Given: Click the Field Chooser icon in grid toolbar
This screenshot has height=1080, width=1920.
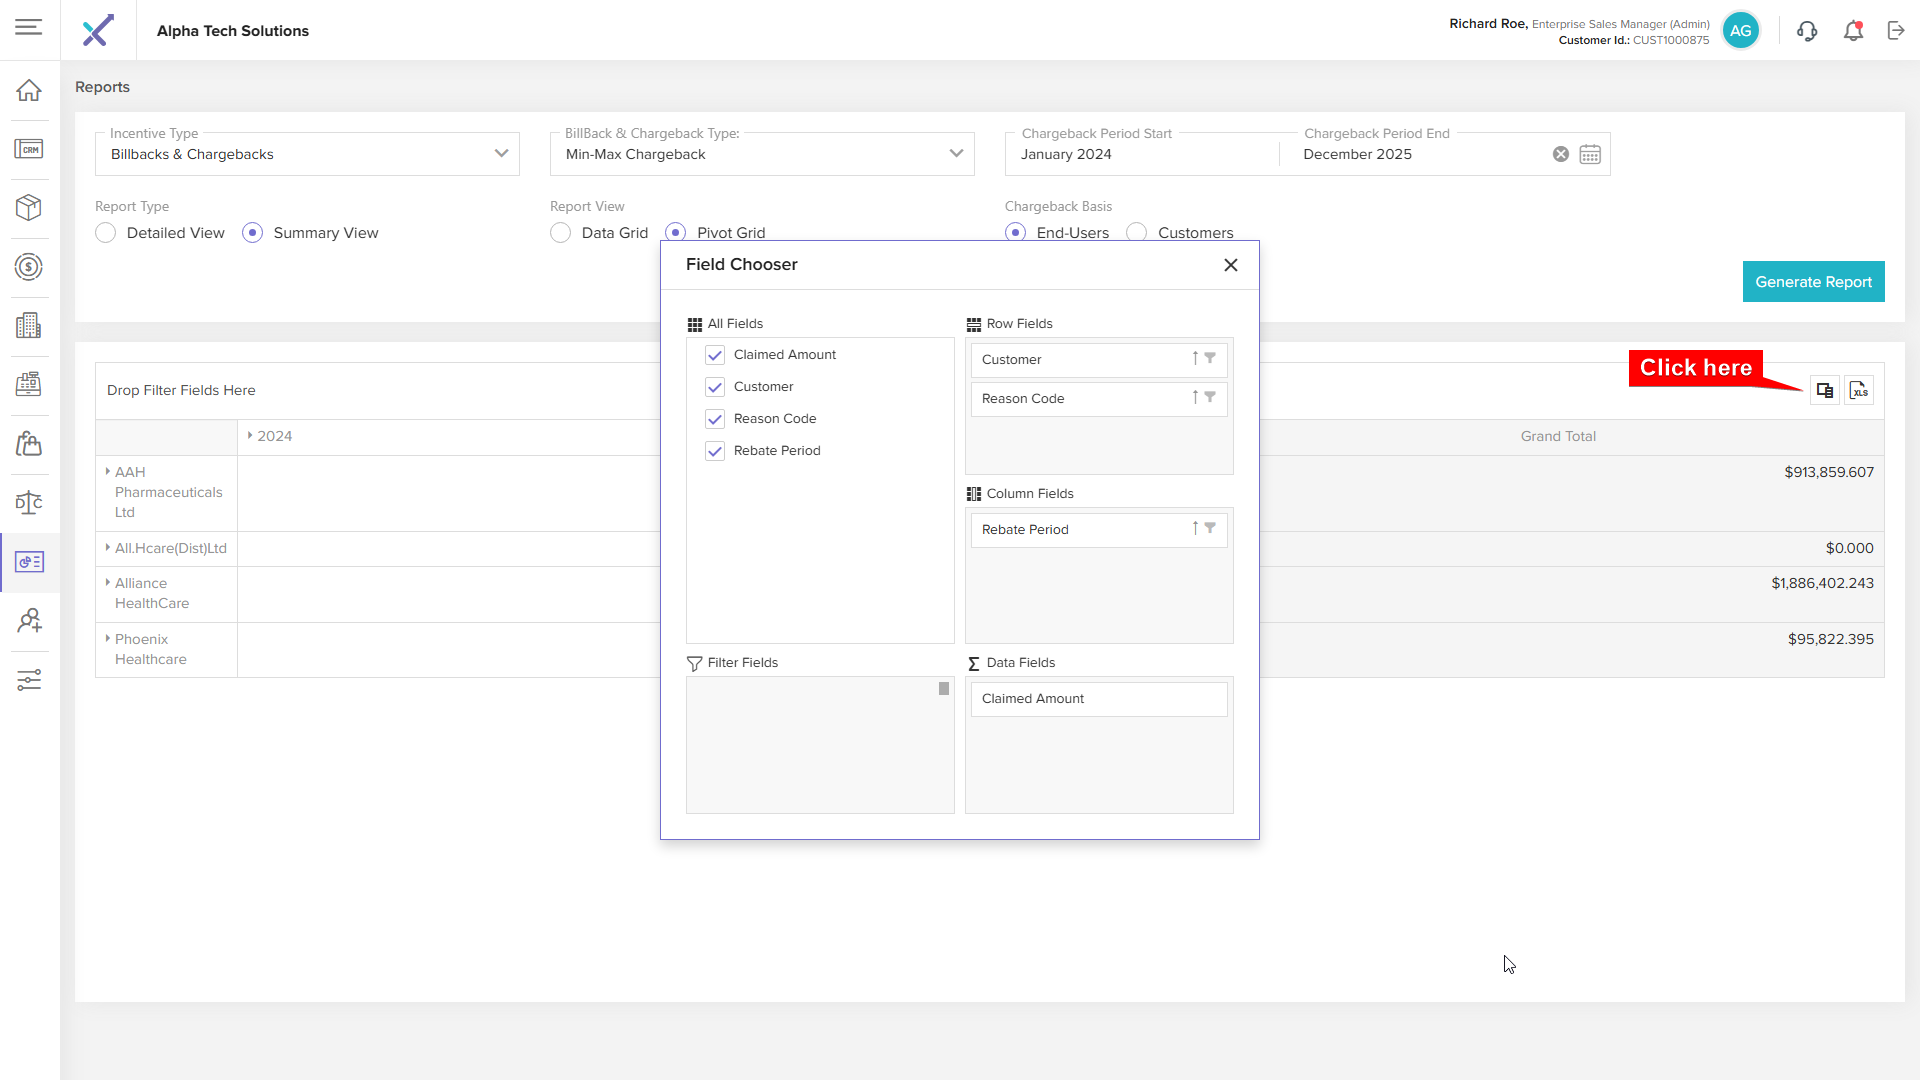Looking at the screenshot, I should point(1825,391).
